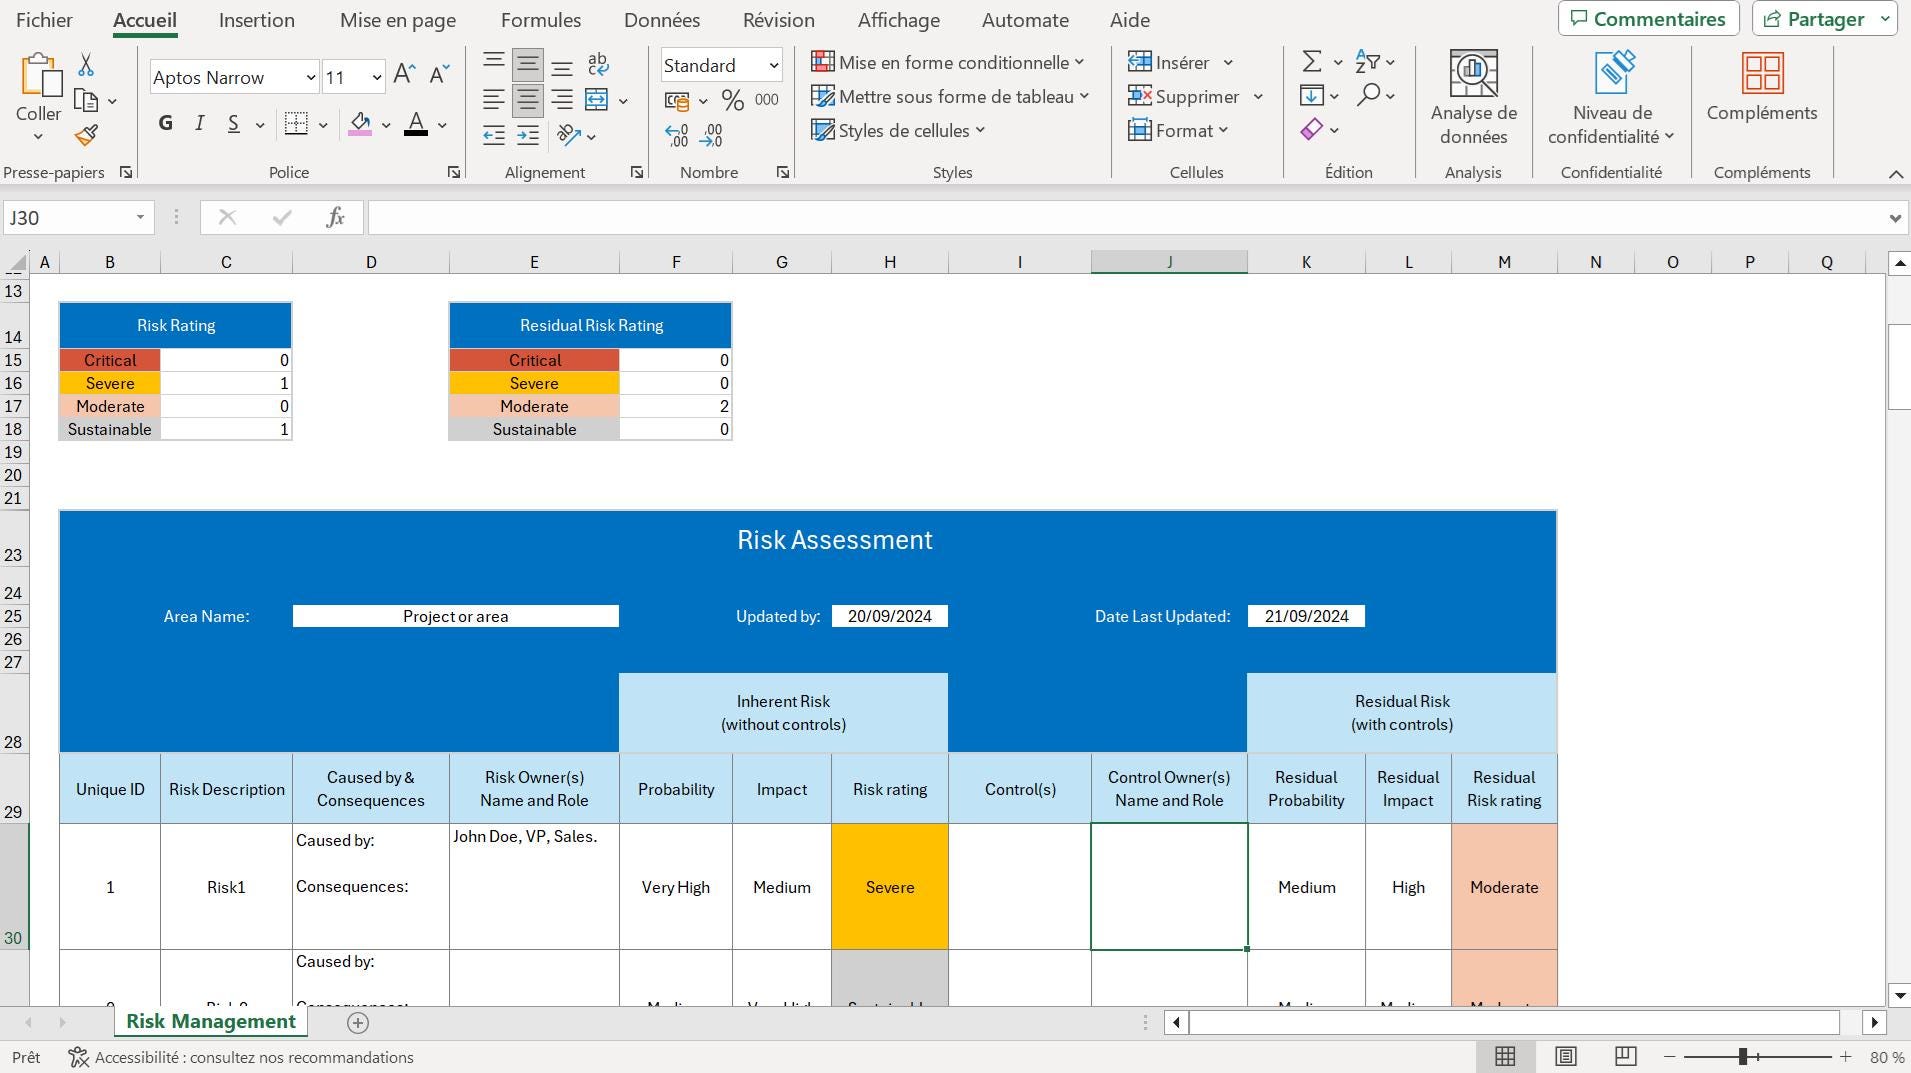Apply percent number format
Image resolution: width=1911 pixels, height=1073 pixels.
733,100
